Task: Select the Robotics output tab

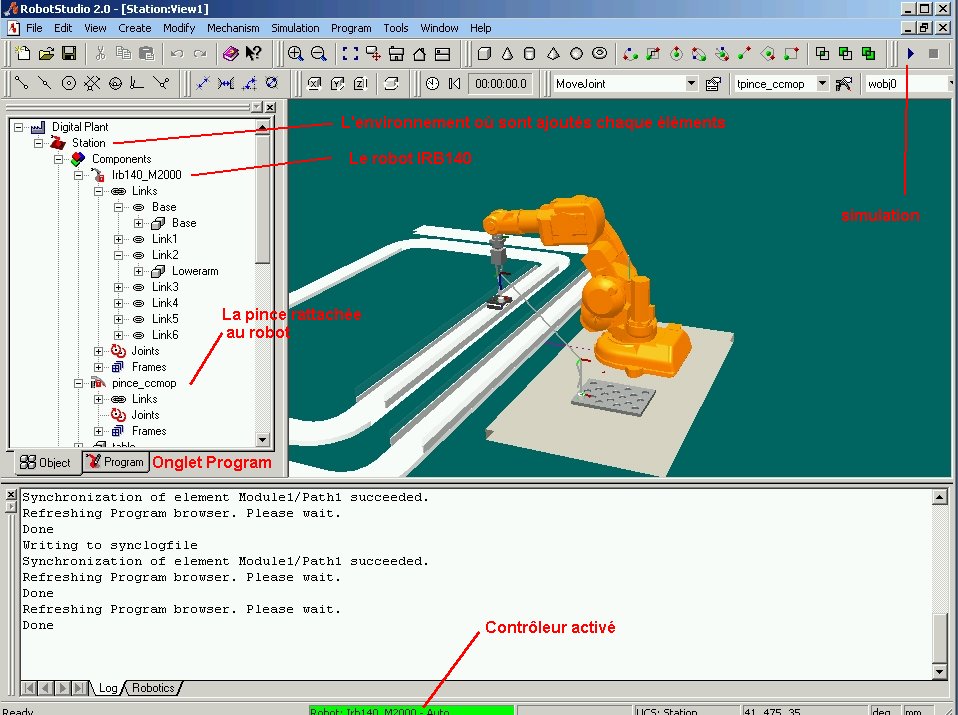Action: click(153, 688)
